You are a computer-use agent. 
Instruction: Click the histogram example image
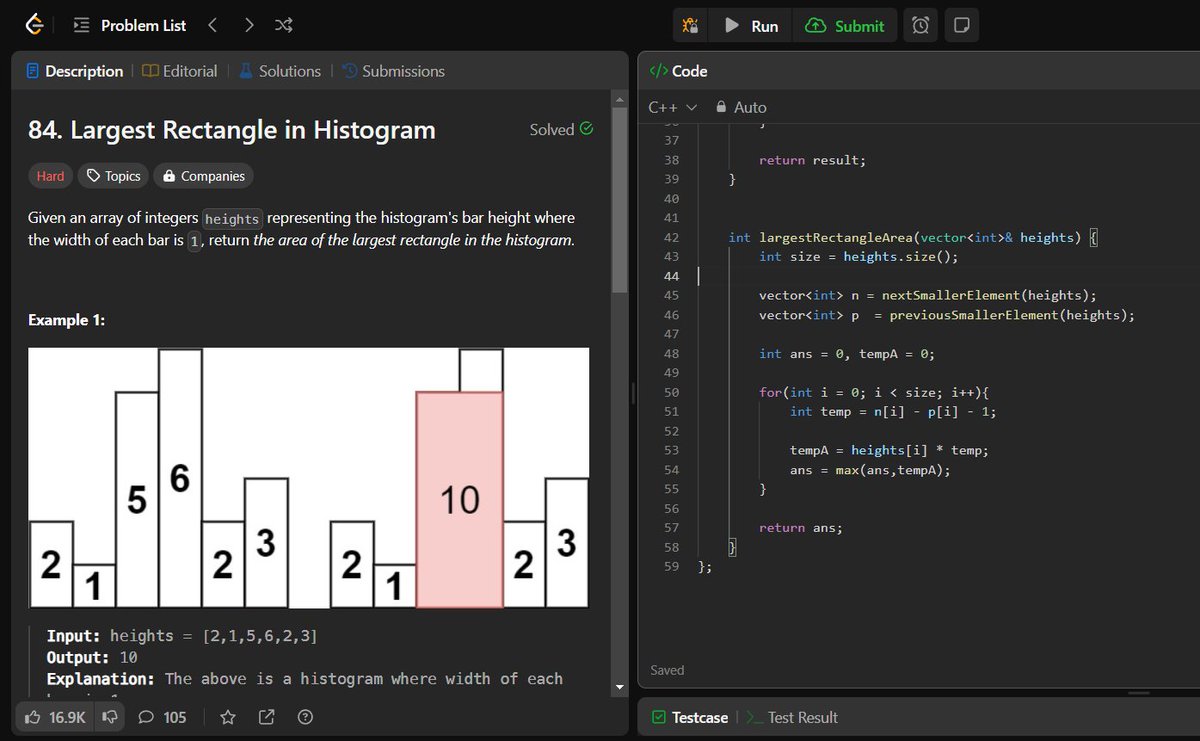(308, 478)
